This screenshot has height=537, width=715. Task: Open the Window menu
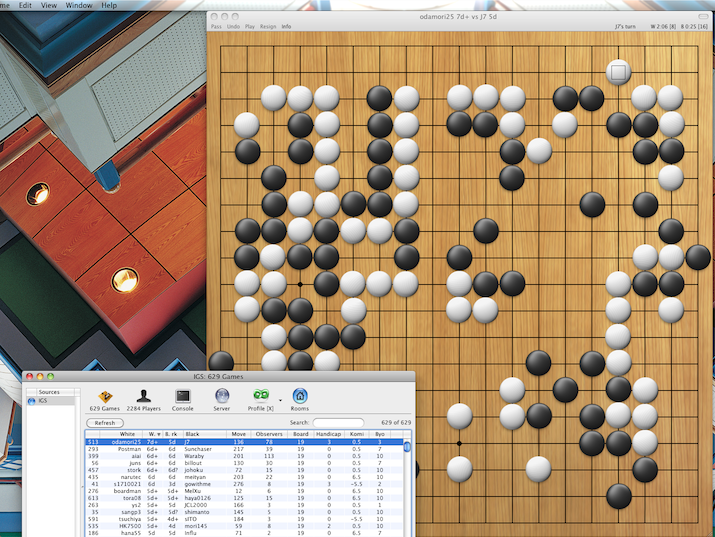coord(79,5)
